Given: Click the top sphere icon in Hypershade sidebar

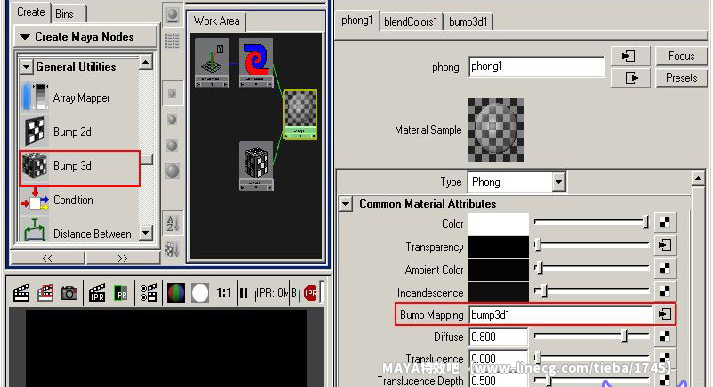Looking at the screenshot, I should pos(172,15).
